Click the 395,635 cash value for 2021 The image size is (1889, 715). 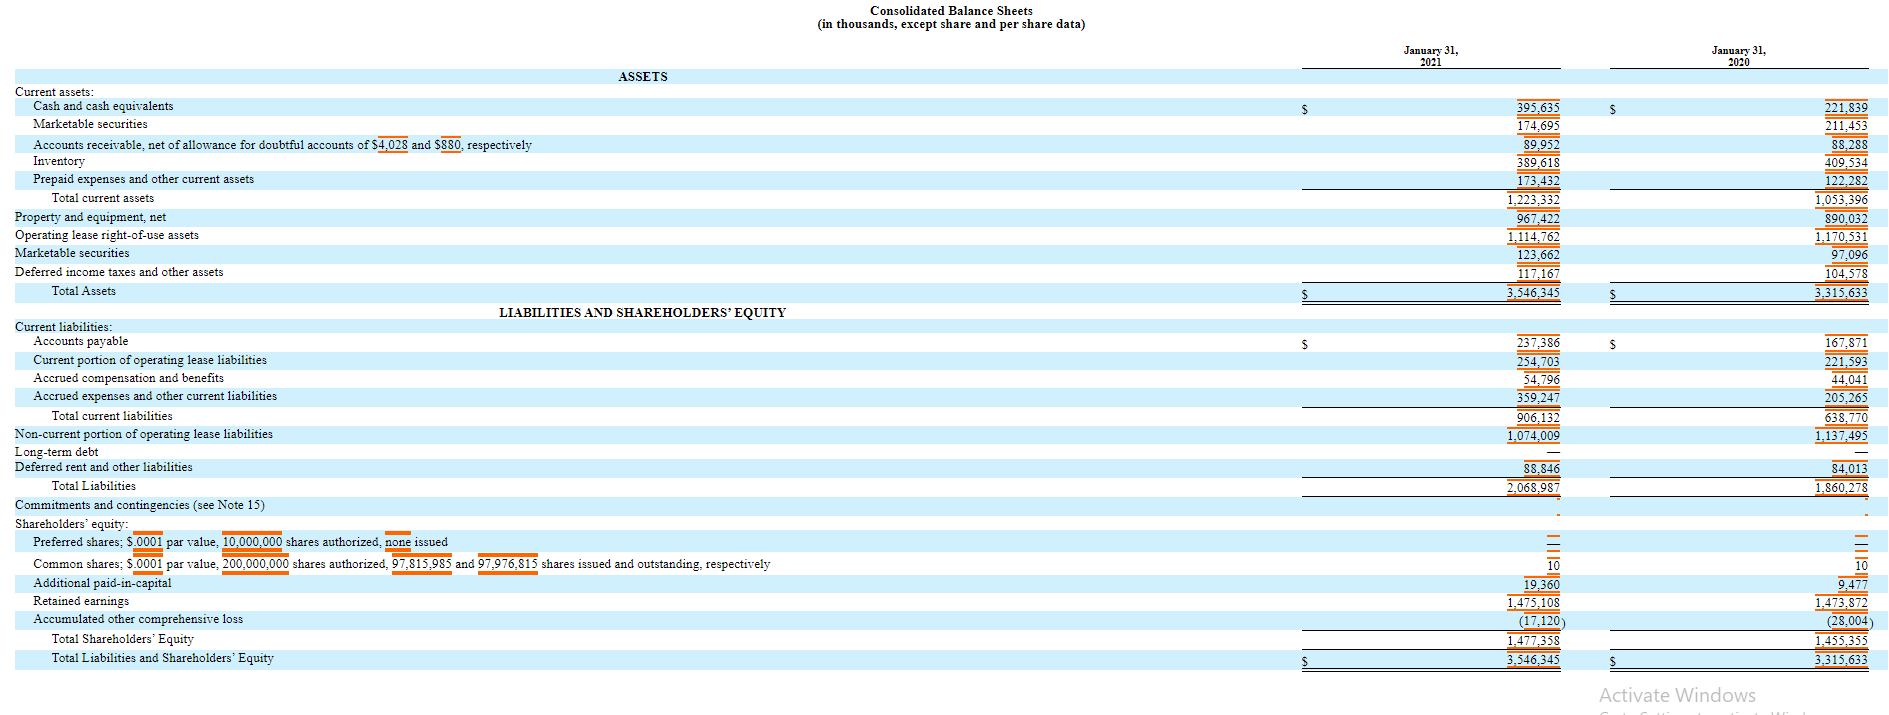[1538, 108]
